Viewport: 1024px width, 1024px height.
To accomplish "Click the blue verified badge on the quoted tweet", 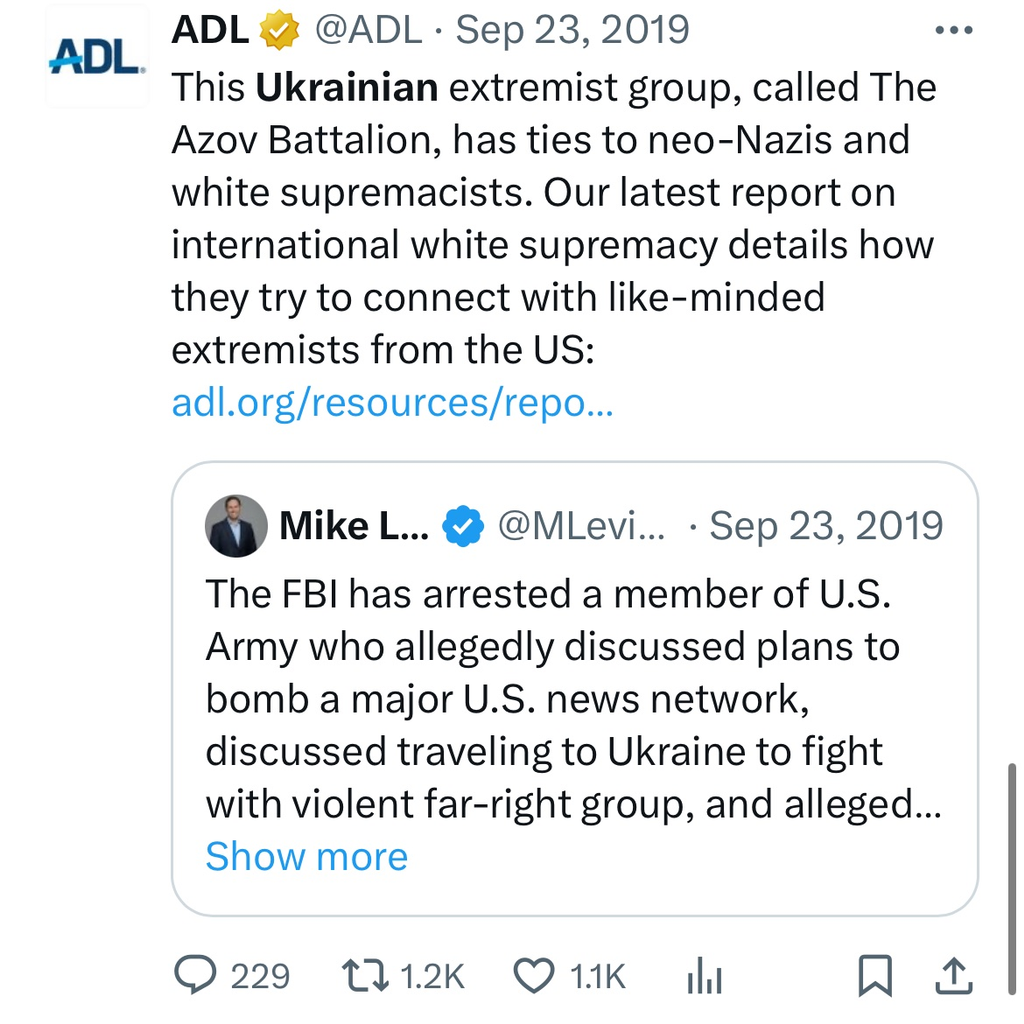I will [x=463, y=526].
